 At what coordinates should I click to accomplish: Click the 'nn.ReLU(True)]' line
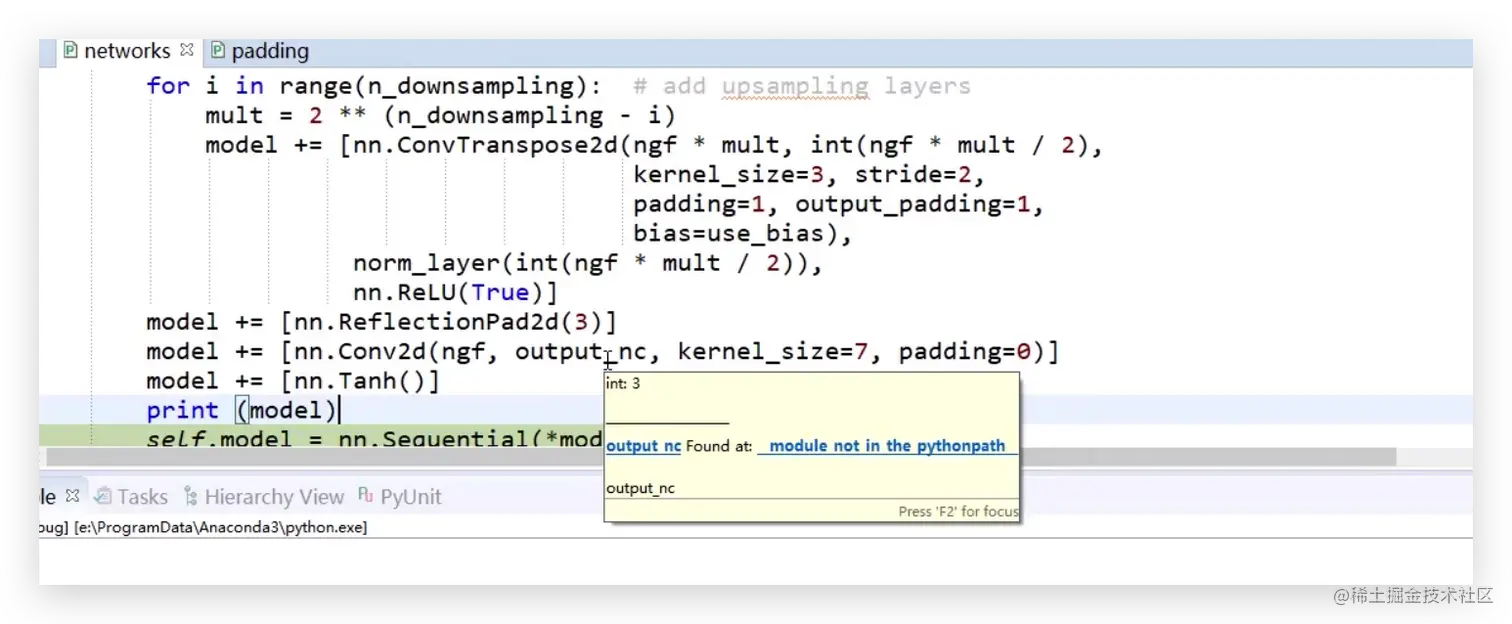455,293
